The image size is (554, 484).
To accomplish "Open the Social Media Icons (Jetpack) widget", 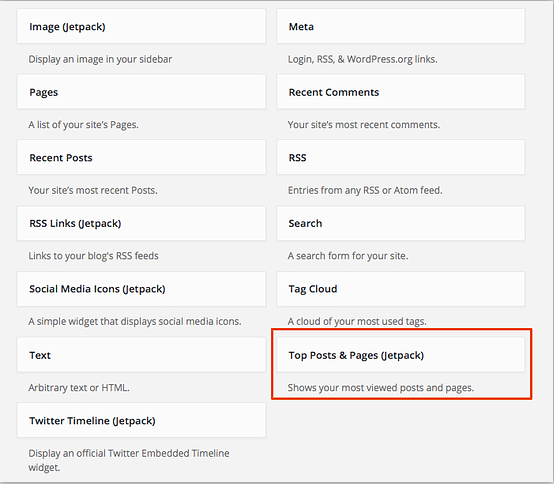I will click(x=141, y=289).
